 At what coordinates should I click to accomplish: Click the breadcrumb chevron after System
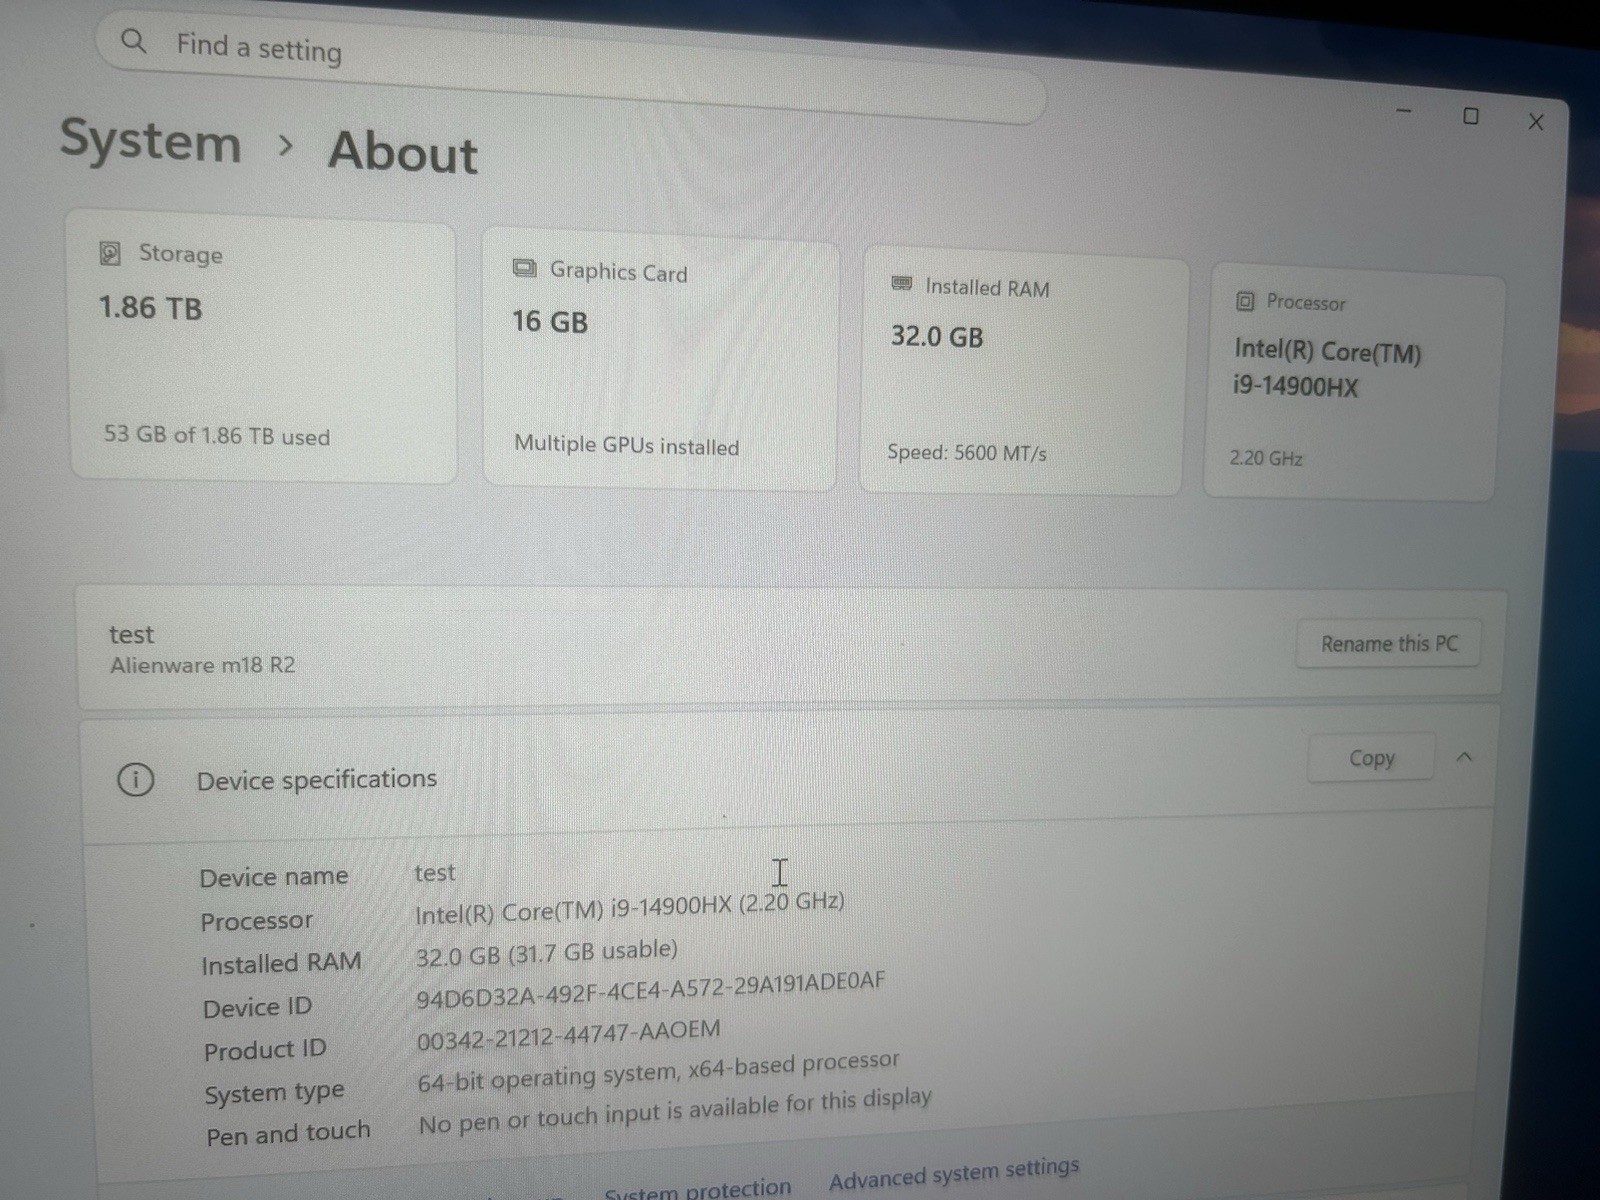286,146
